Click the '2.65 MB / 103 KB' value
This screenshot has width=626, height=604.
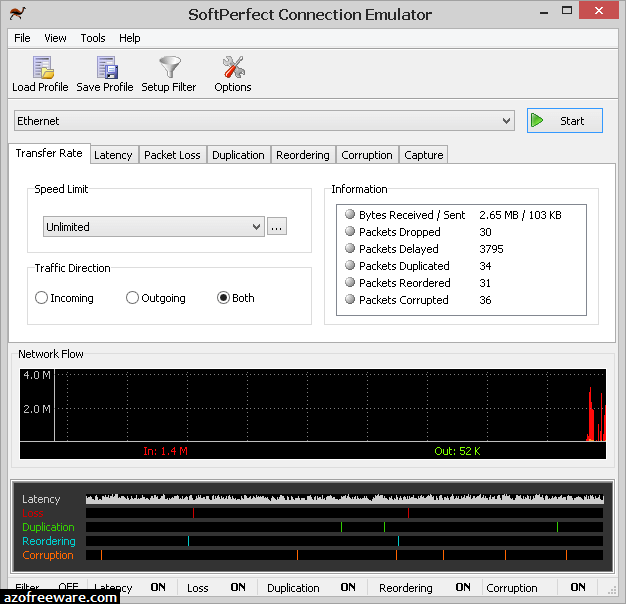click(520, 215)
